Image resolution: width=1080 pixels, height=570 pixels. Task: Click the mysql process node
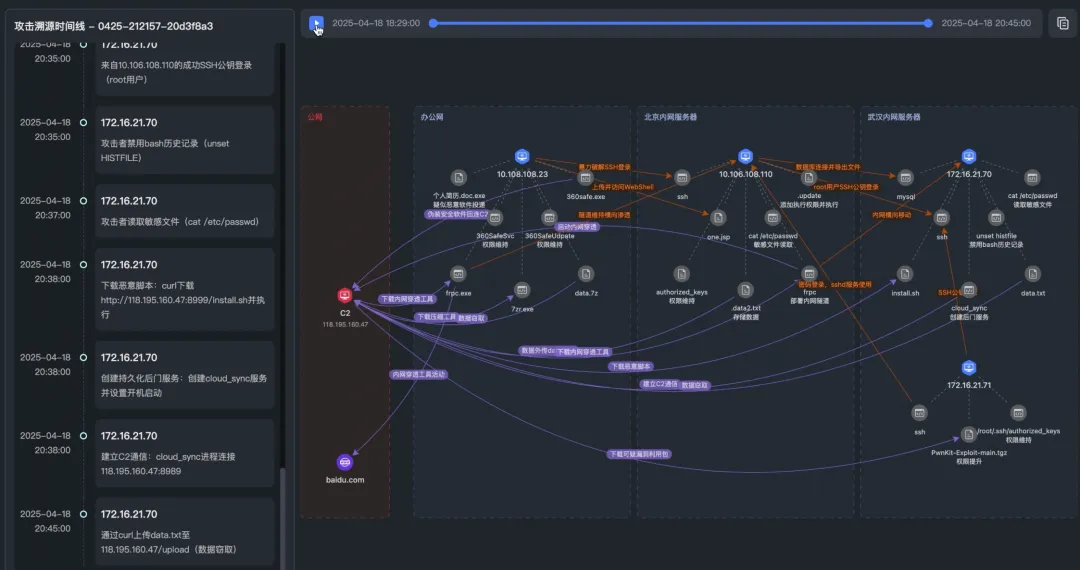point(905,178)
